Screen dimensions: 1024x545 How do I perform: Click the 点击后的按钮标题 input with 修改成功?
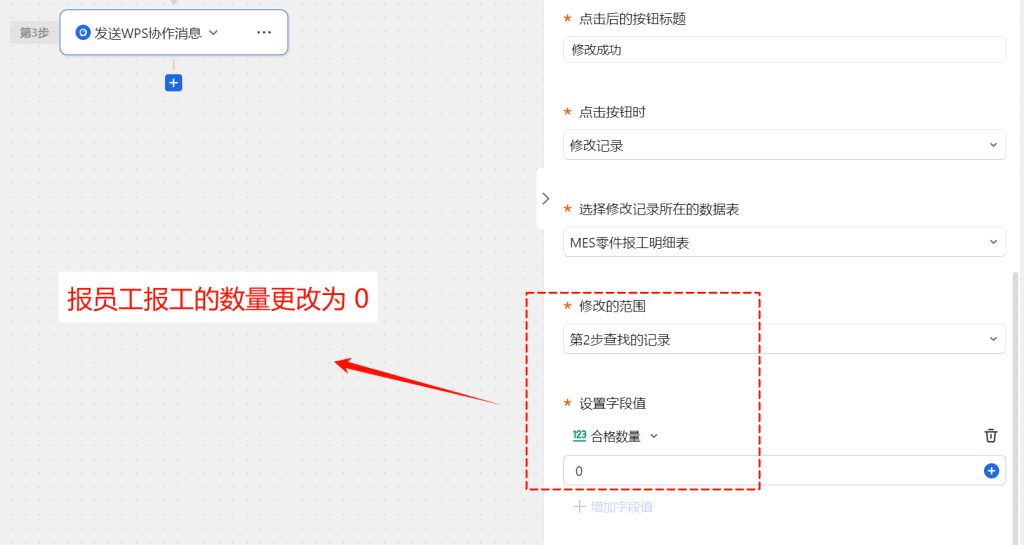coord(784,50)
